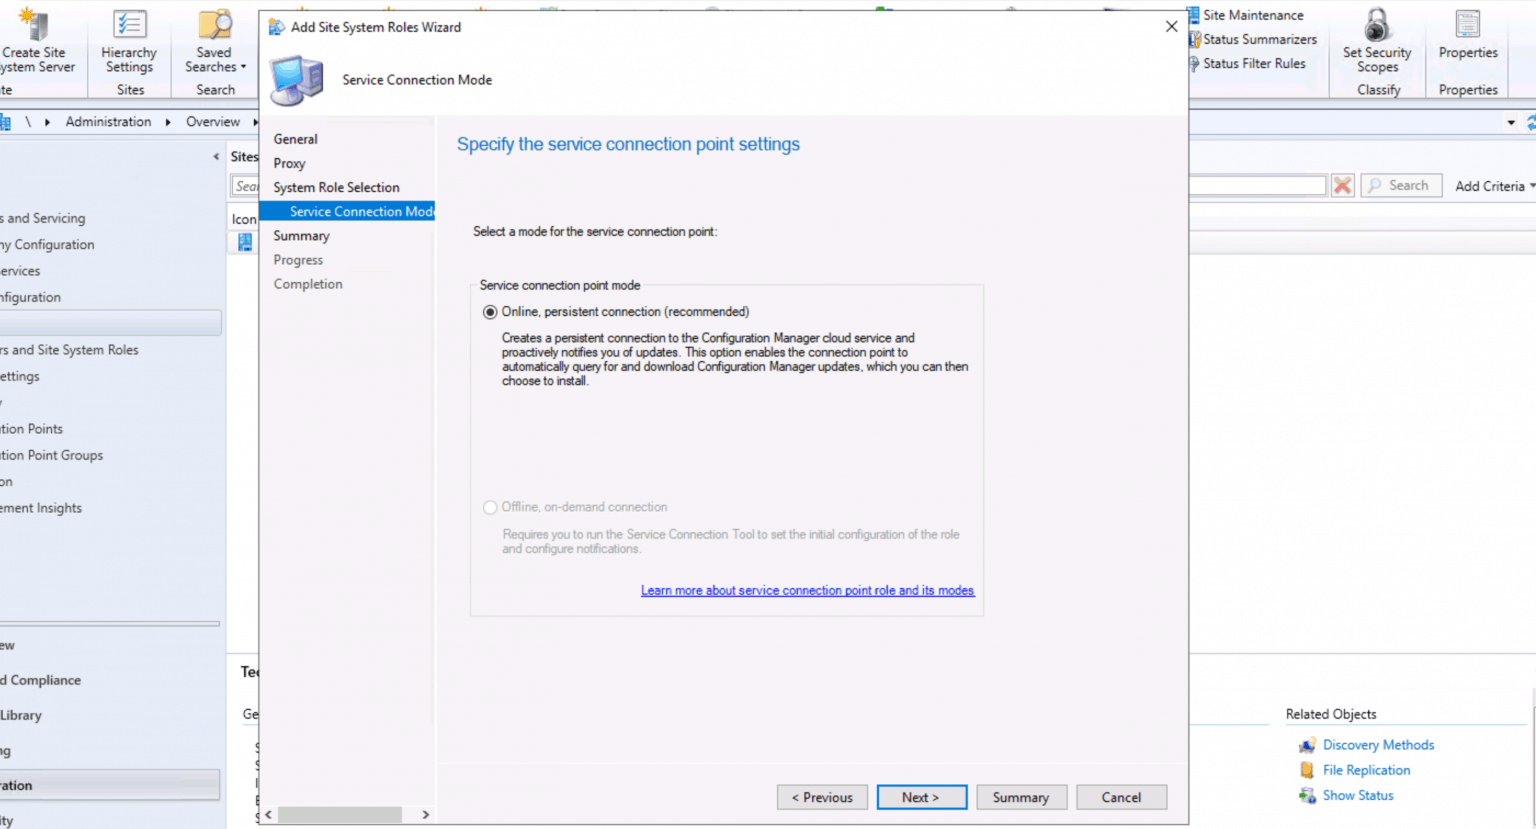Open Discovery Methods related object
Viewport: 1536px width, 829px height.
pos(1377,745)
